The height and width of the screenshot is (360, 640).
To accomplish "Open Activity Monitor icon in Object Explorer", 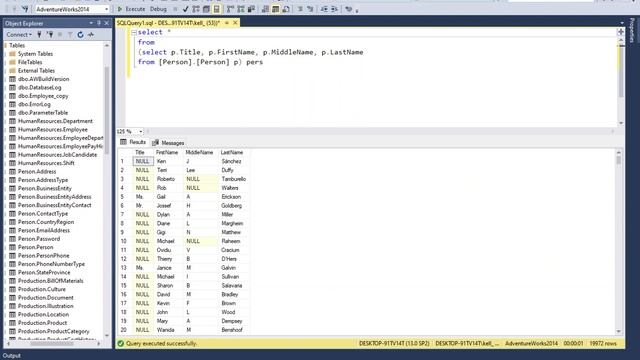I will (x=91, y=35).
